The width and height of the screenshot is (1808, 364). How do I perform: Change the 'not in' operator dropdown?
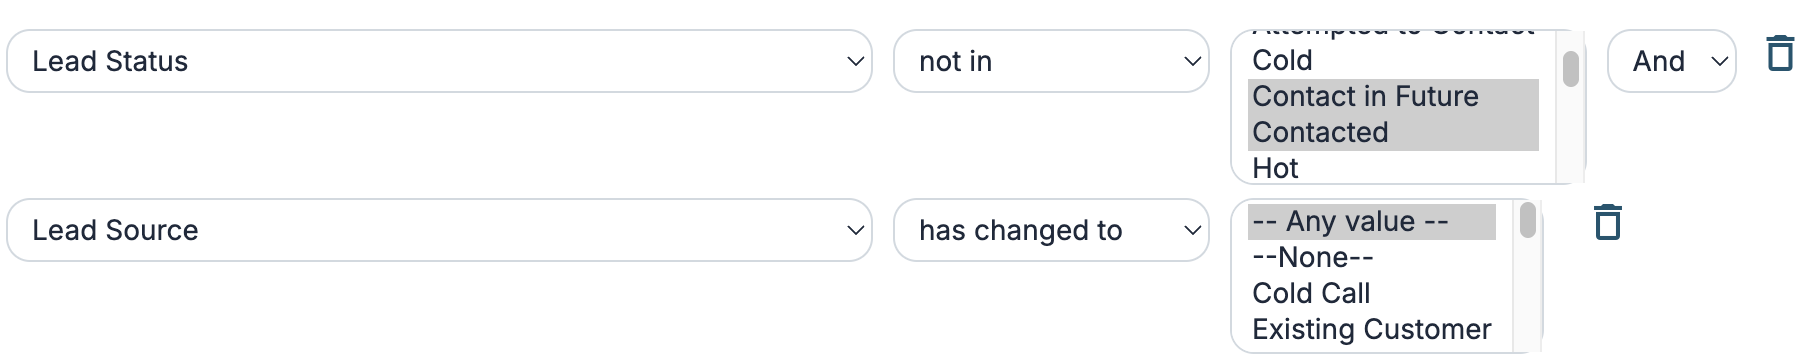[x=1051, y=61]
